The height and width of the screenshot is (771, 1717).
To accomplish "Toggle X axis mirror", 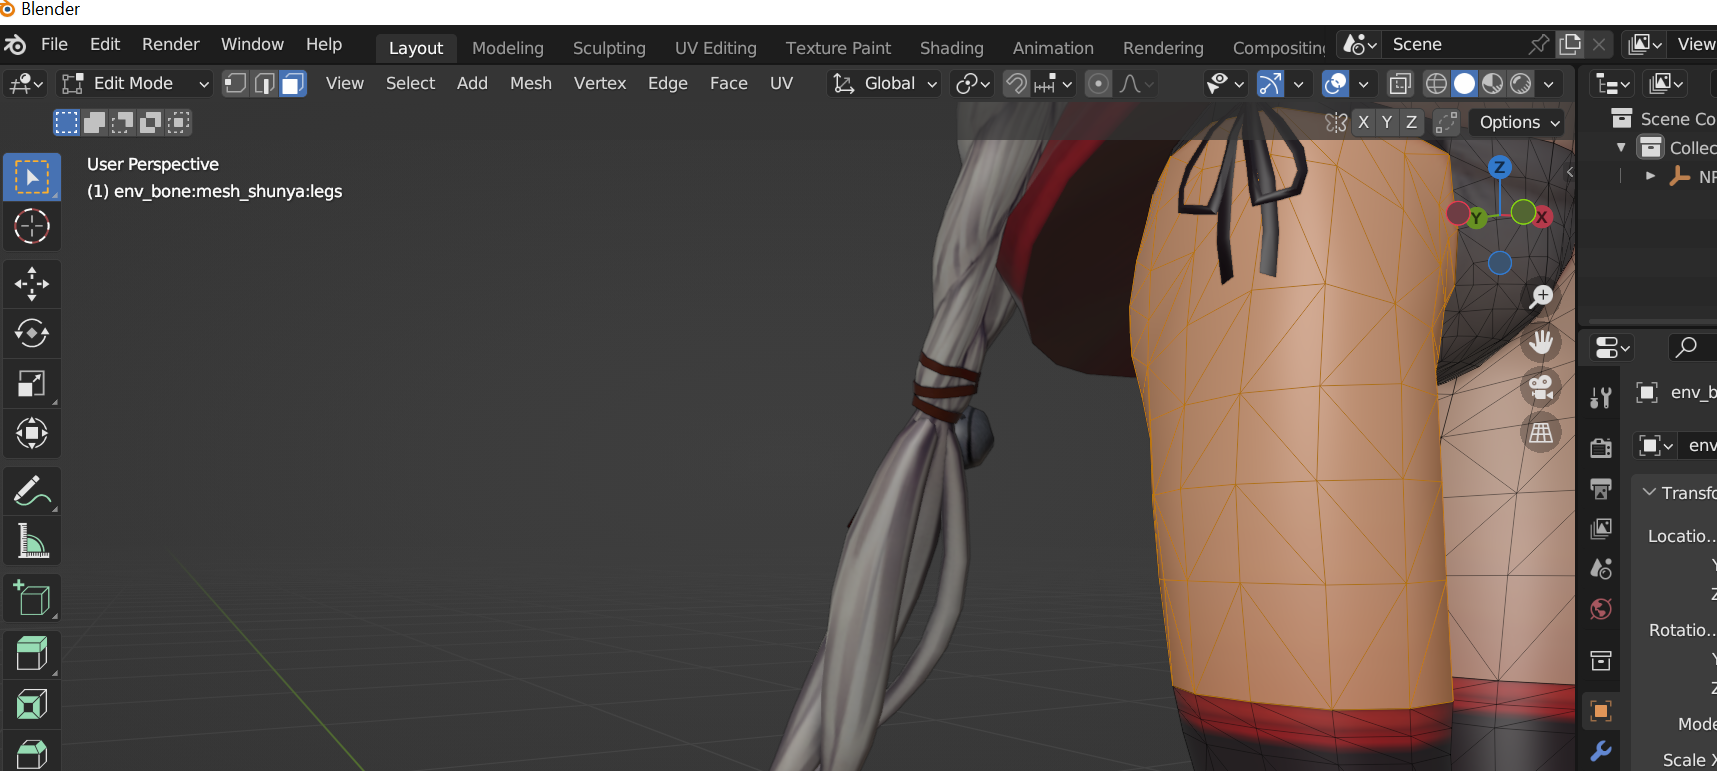I will (x=1363, y=122).
